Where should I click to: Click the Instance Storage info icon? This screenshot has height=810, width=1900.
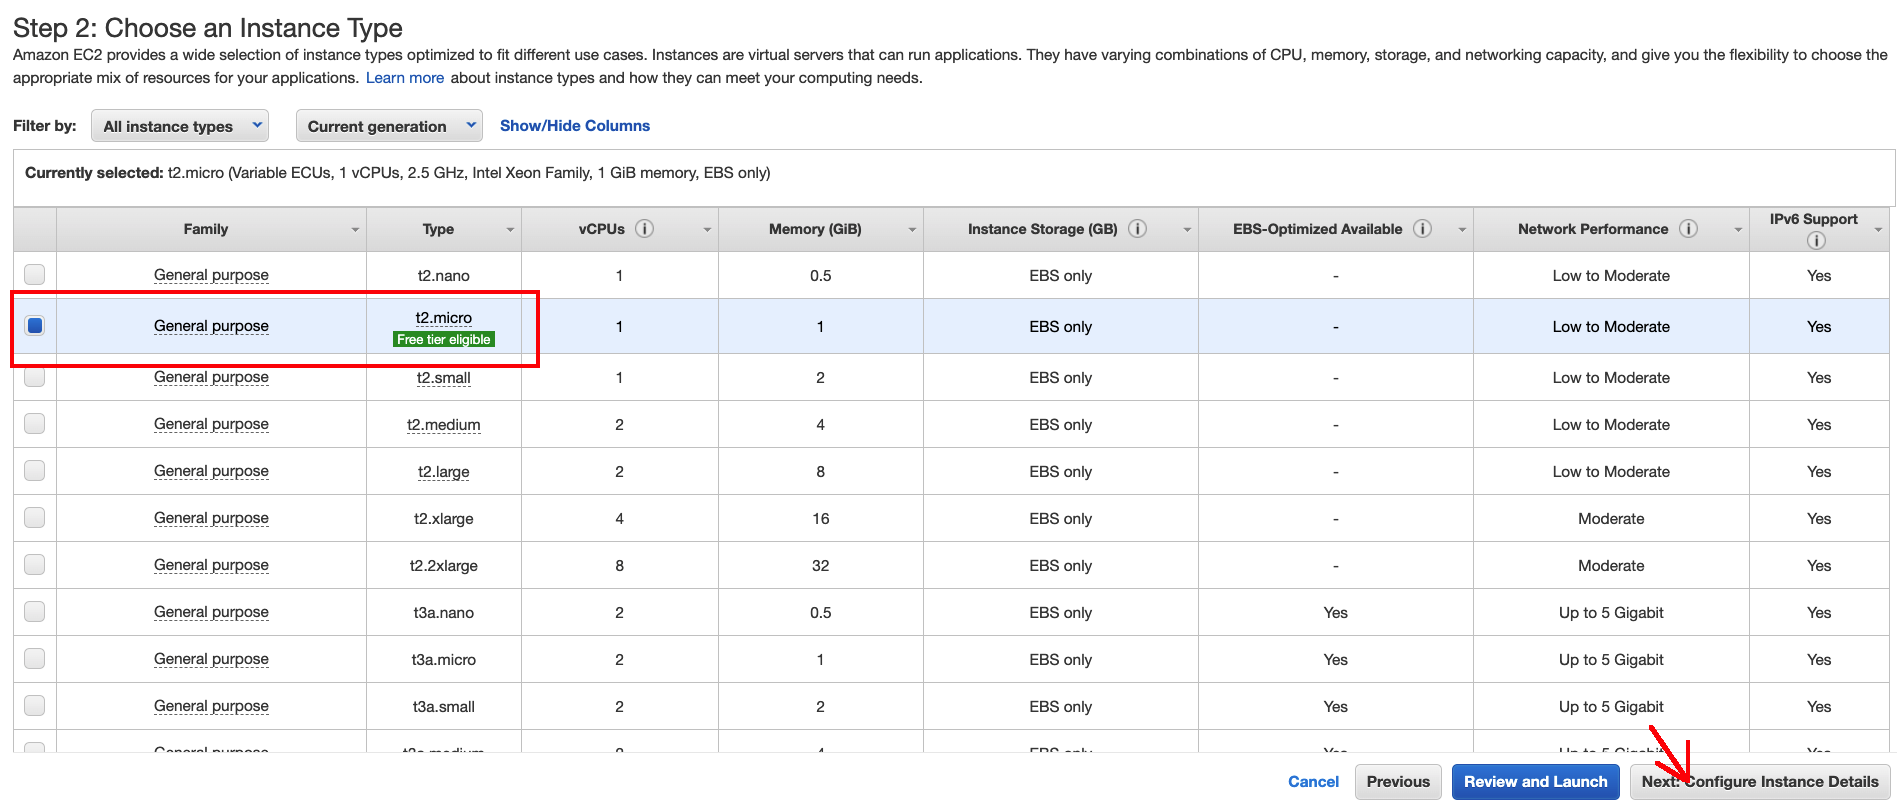coord(1137,229)
